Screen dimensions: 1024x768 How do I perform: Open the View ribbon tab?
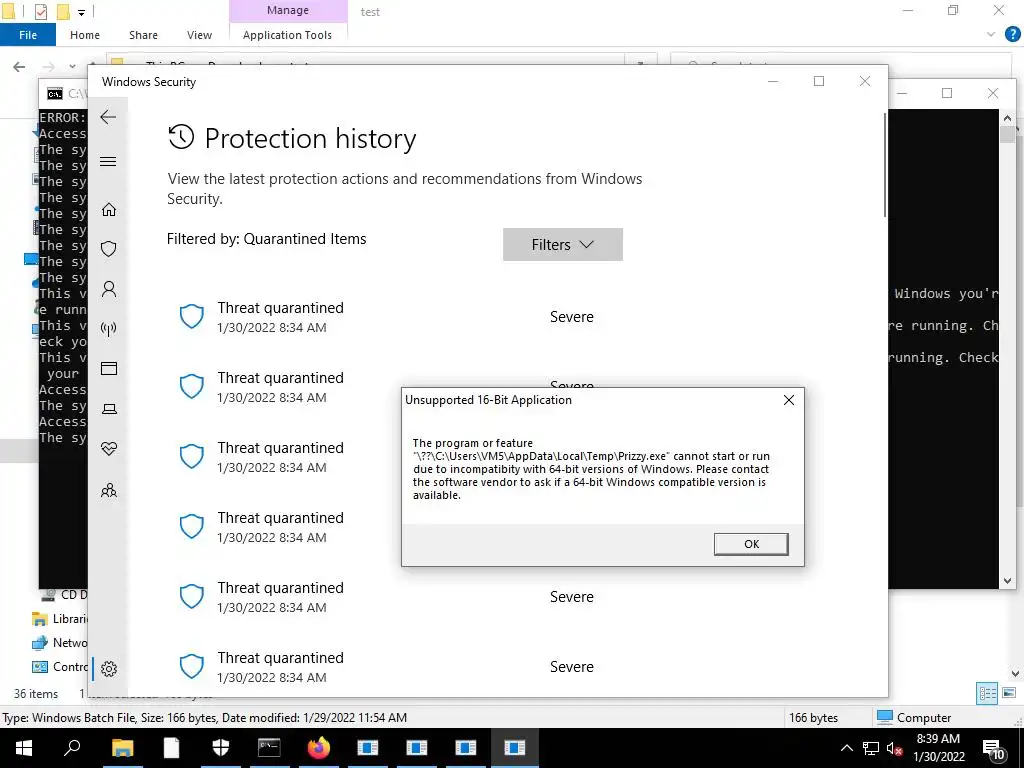tap(199, 35)
